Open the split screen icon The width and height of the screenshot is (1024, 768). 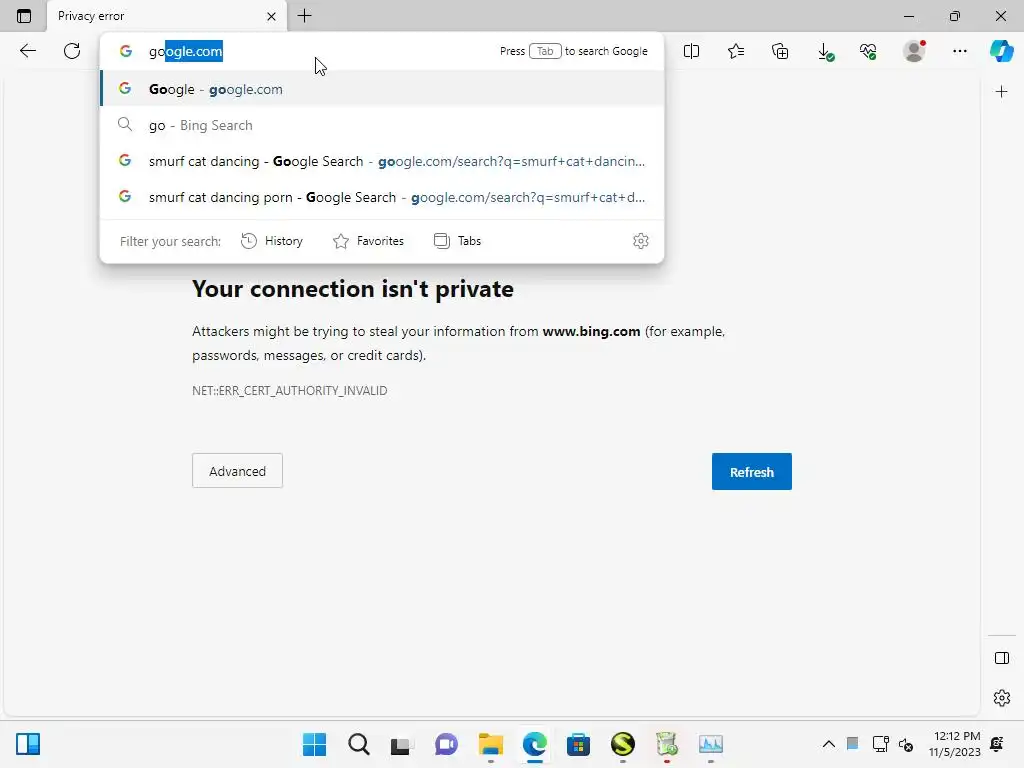[x=691, y=51]
